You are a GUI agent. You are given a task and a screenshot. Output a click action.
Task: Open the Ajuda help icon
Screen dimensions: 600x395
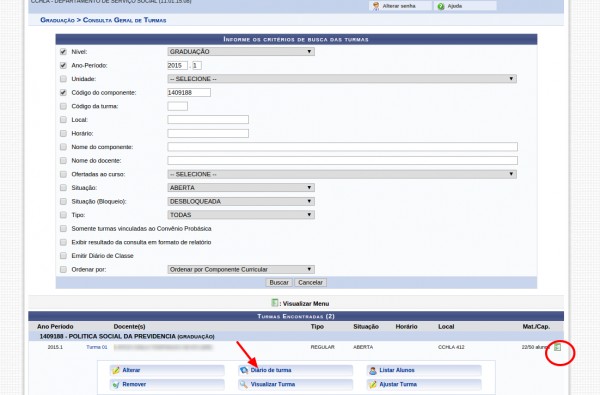click(x=441, y=6)
